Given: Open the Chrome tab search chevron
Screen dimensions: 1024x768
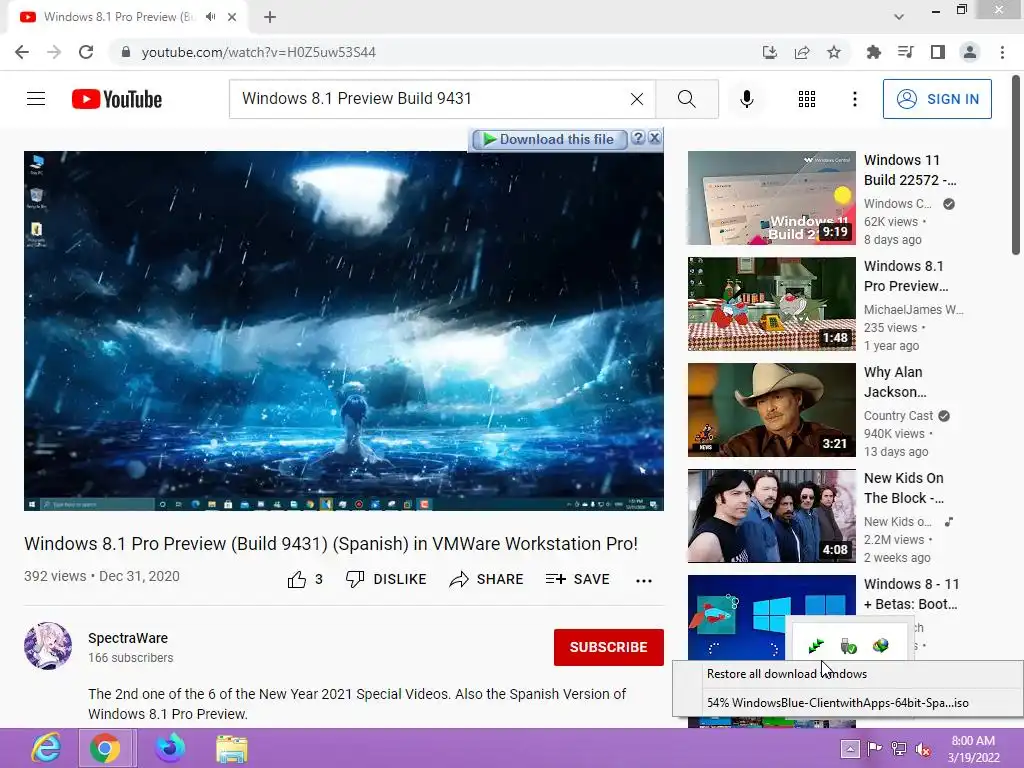Looking at the screenshot, I should click(x=899, y=17).
